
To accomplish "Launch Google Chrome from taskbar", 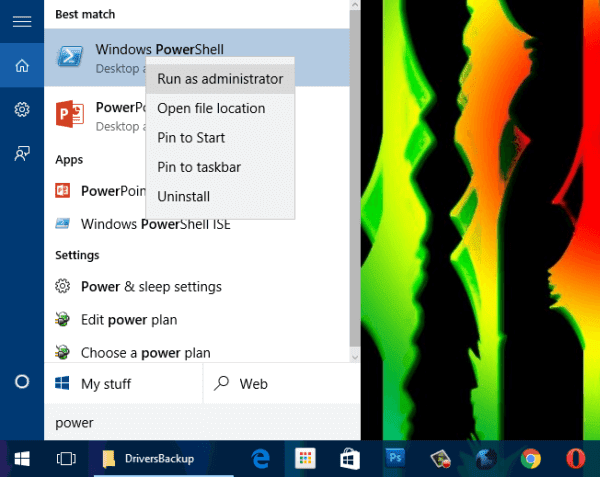I will point(531,458).
